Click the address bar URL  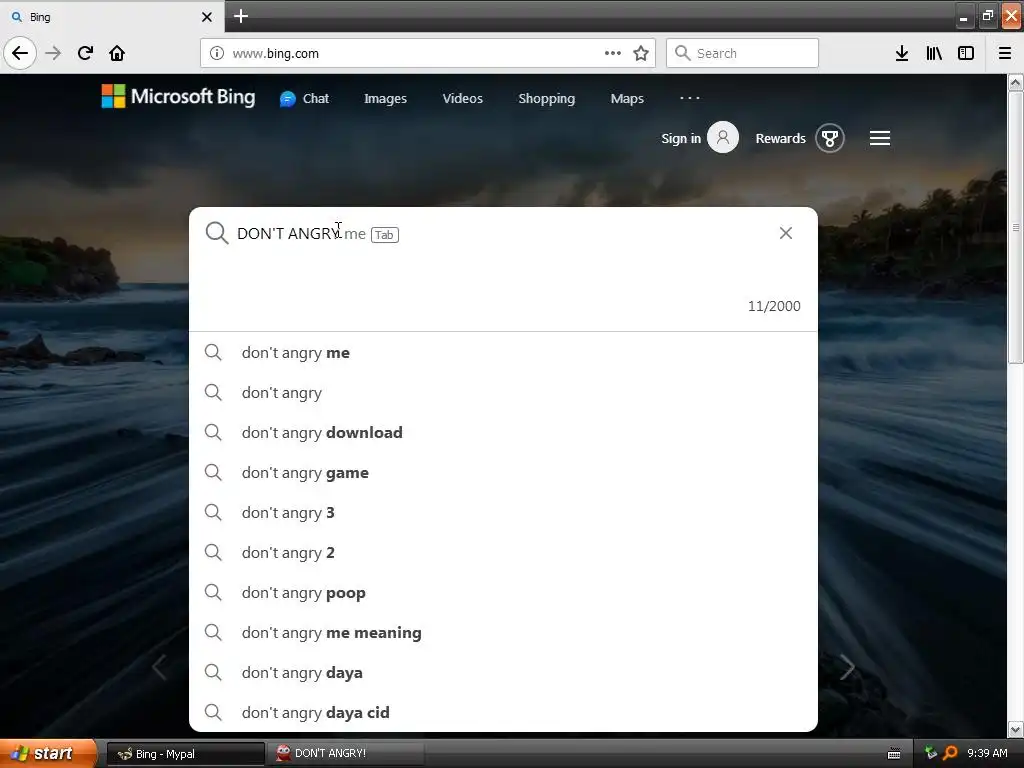tap(276, 54)
